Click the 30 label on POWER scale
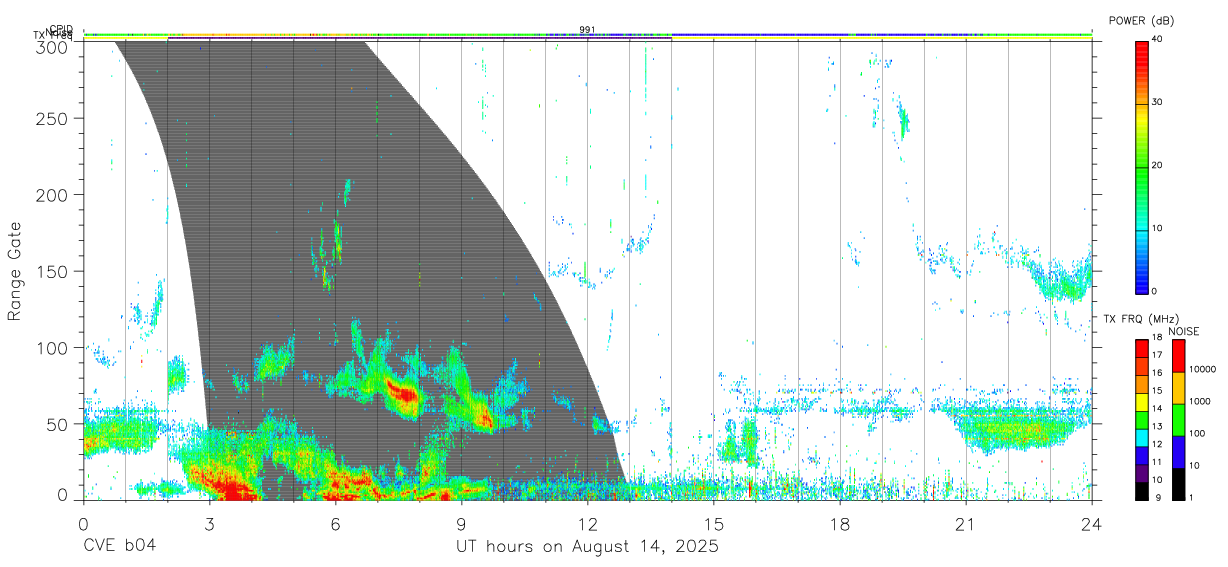The image size is (1228, 567). pos(1158,102)
